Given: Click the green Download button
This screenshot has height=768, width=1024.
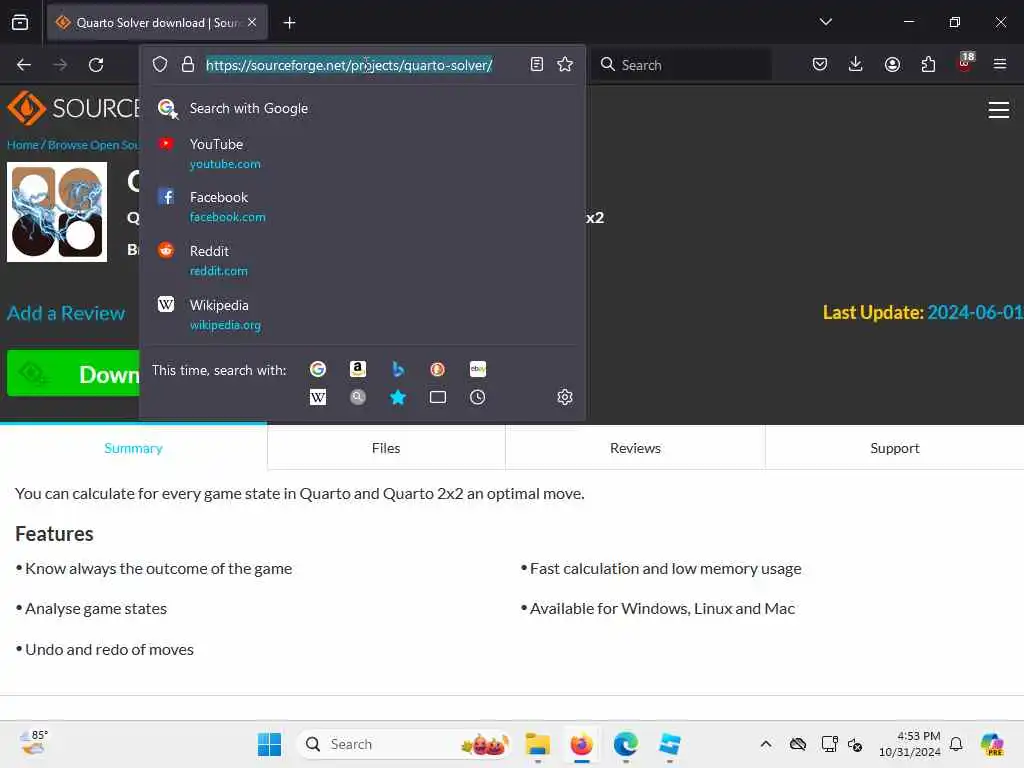Looking at the screenshot, I should [73, 374].
